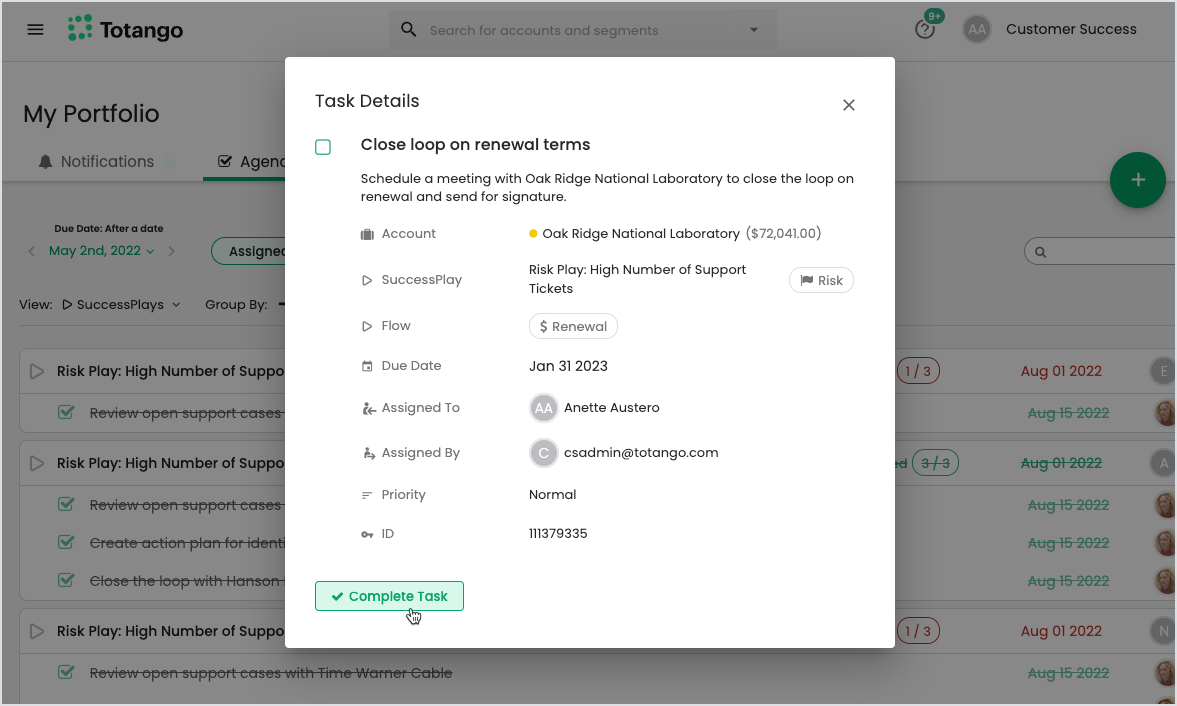Open the View SuccessPlays dropdown
The image size is (1177, 706).
coord(120,304)
